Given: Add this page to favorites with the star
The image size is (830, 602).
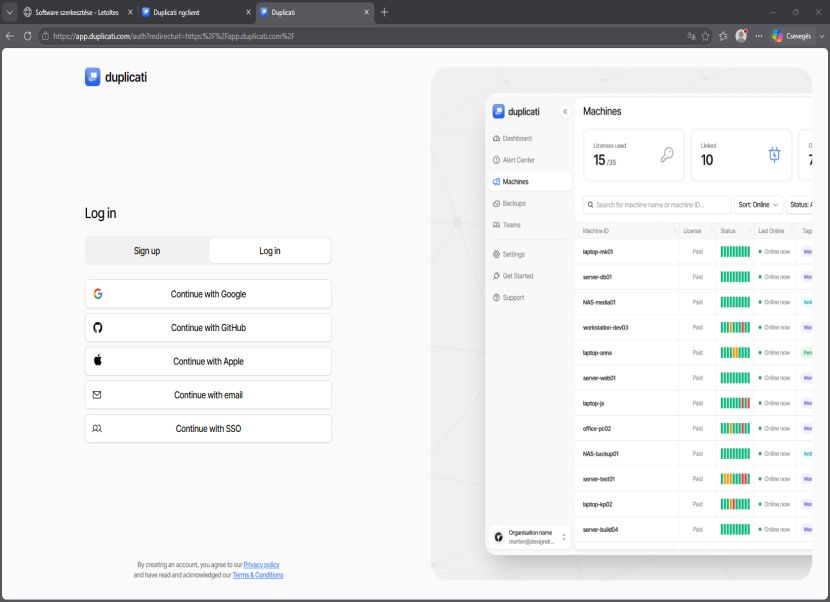Looking at the screenshot, I should 706,36.
